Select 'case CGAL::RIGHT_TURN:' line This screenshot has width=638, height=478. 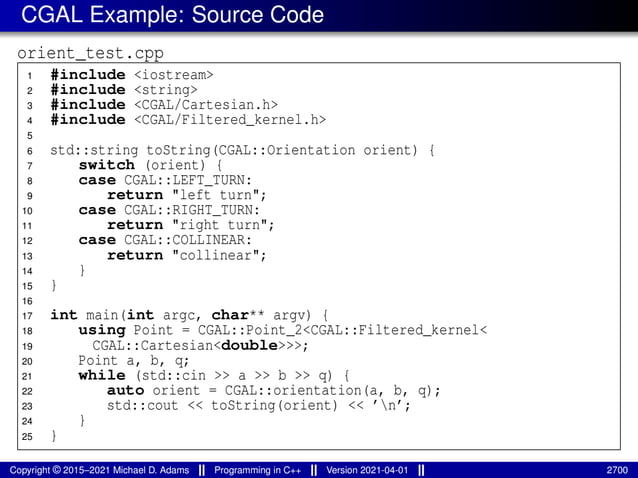(169, 210)
